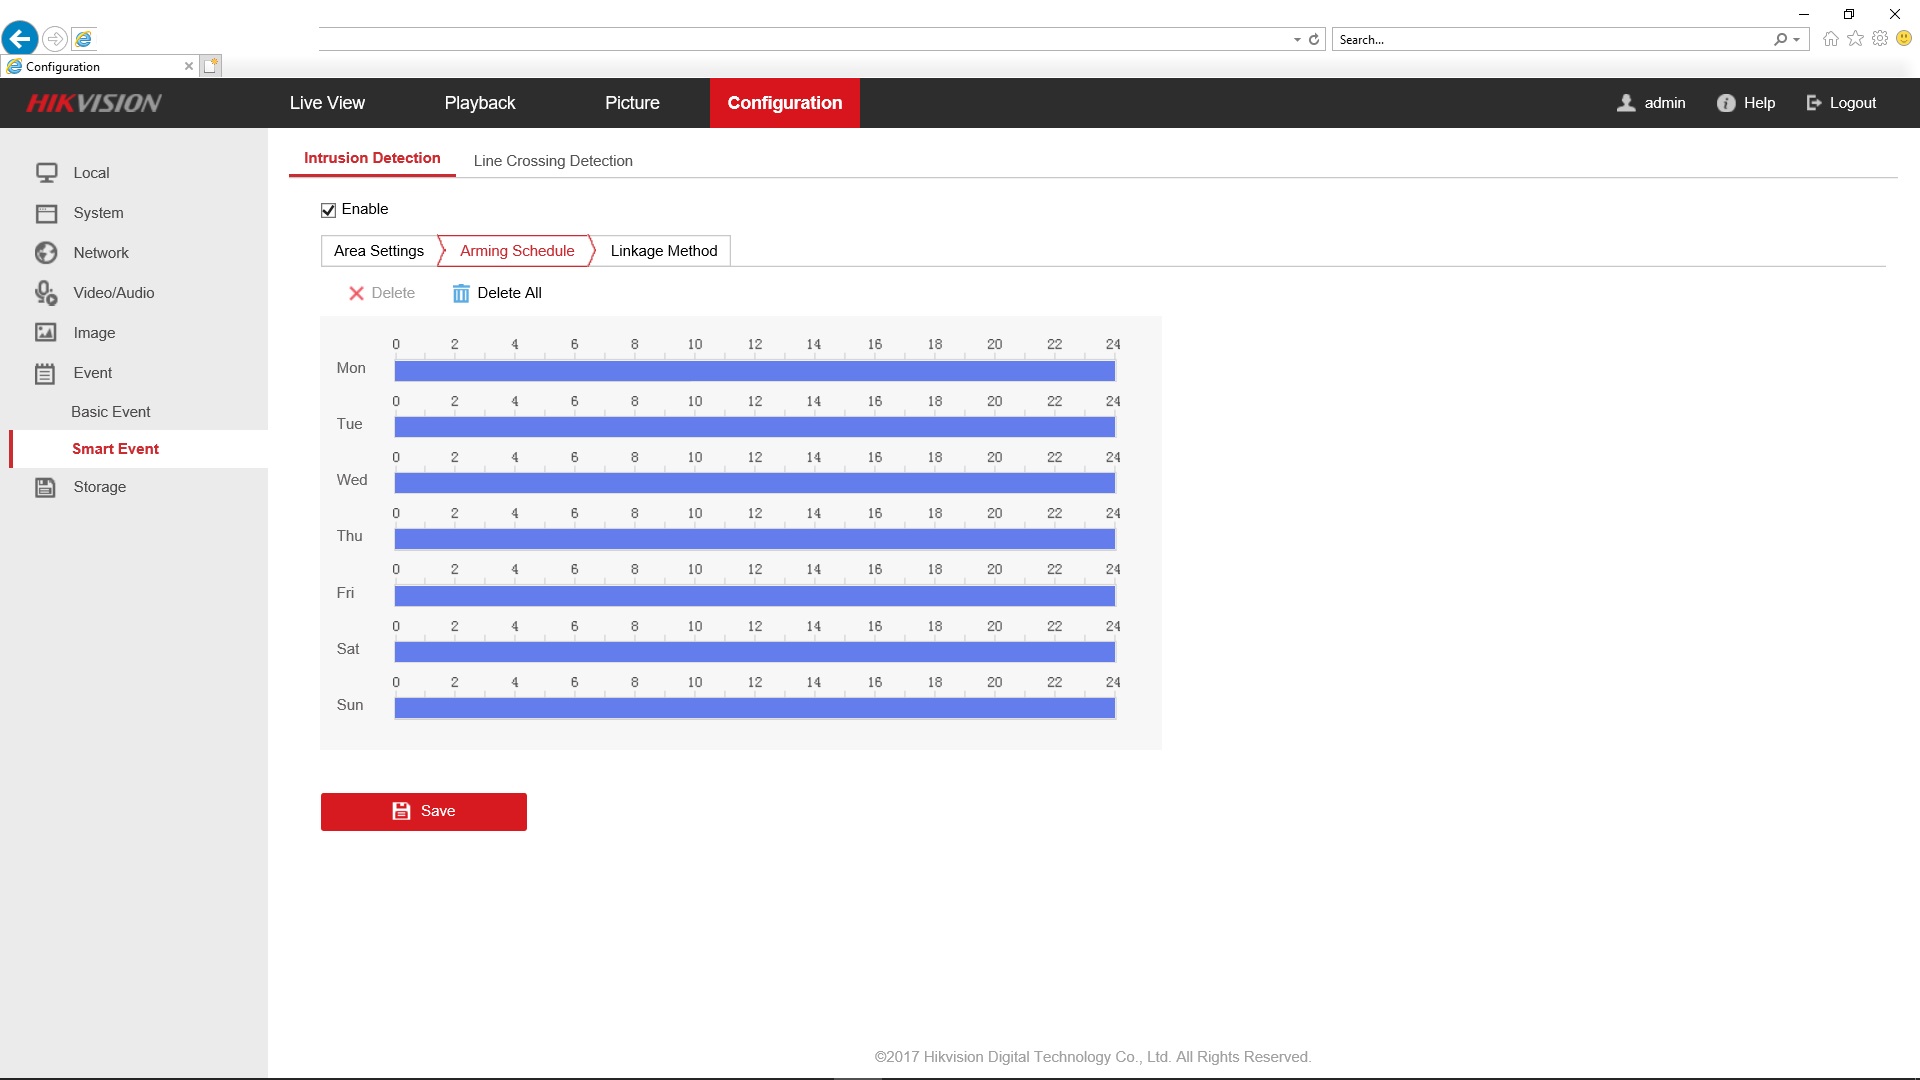Screen dimensions: 1920x1080
Task: Click the Help info icon
Action: coord(1726,103)
